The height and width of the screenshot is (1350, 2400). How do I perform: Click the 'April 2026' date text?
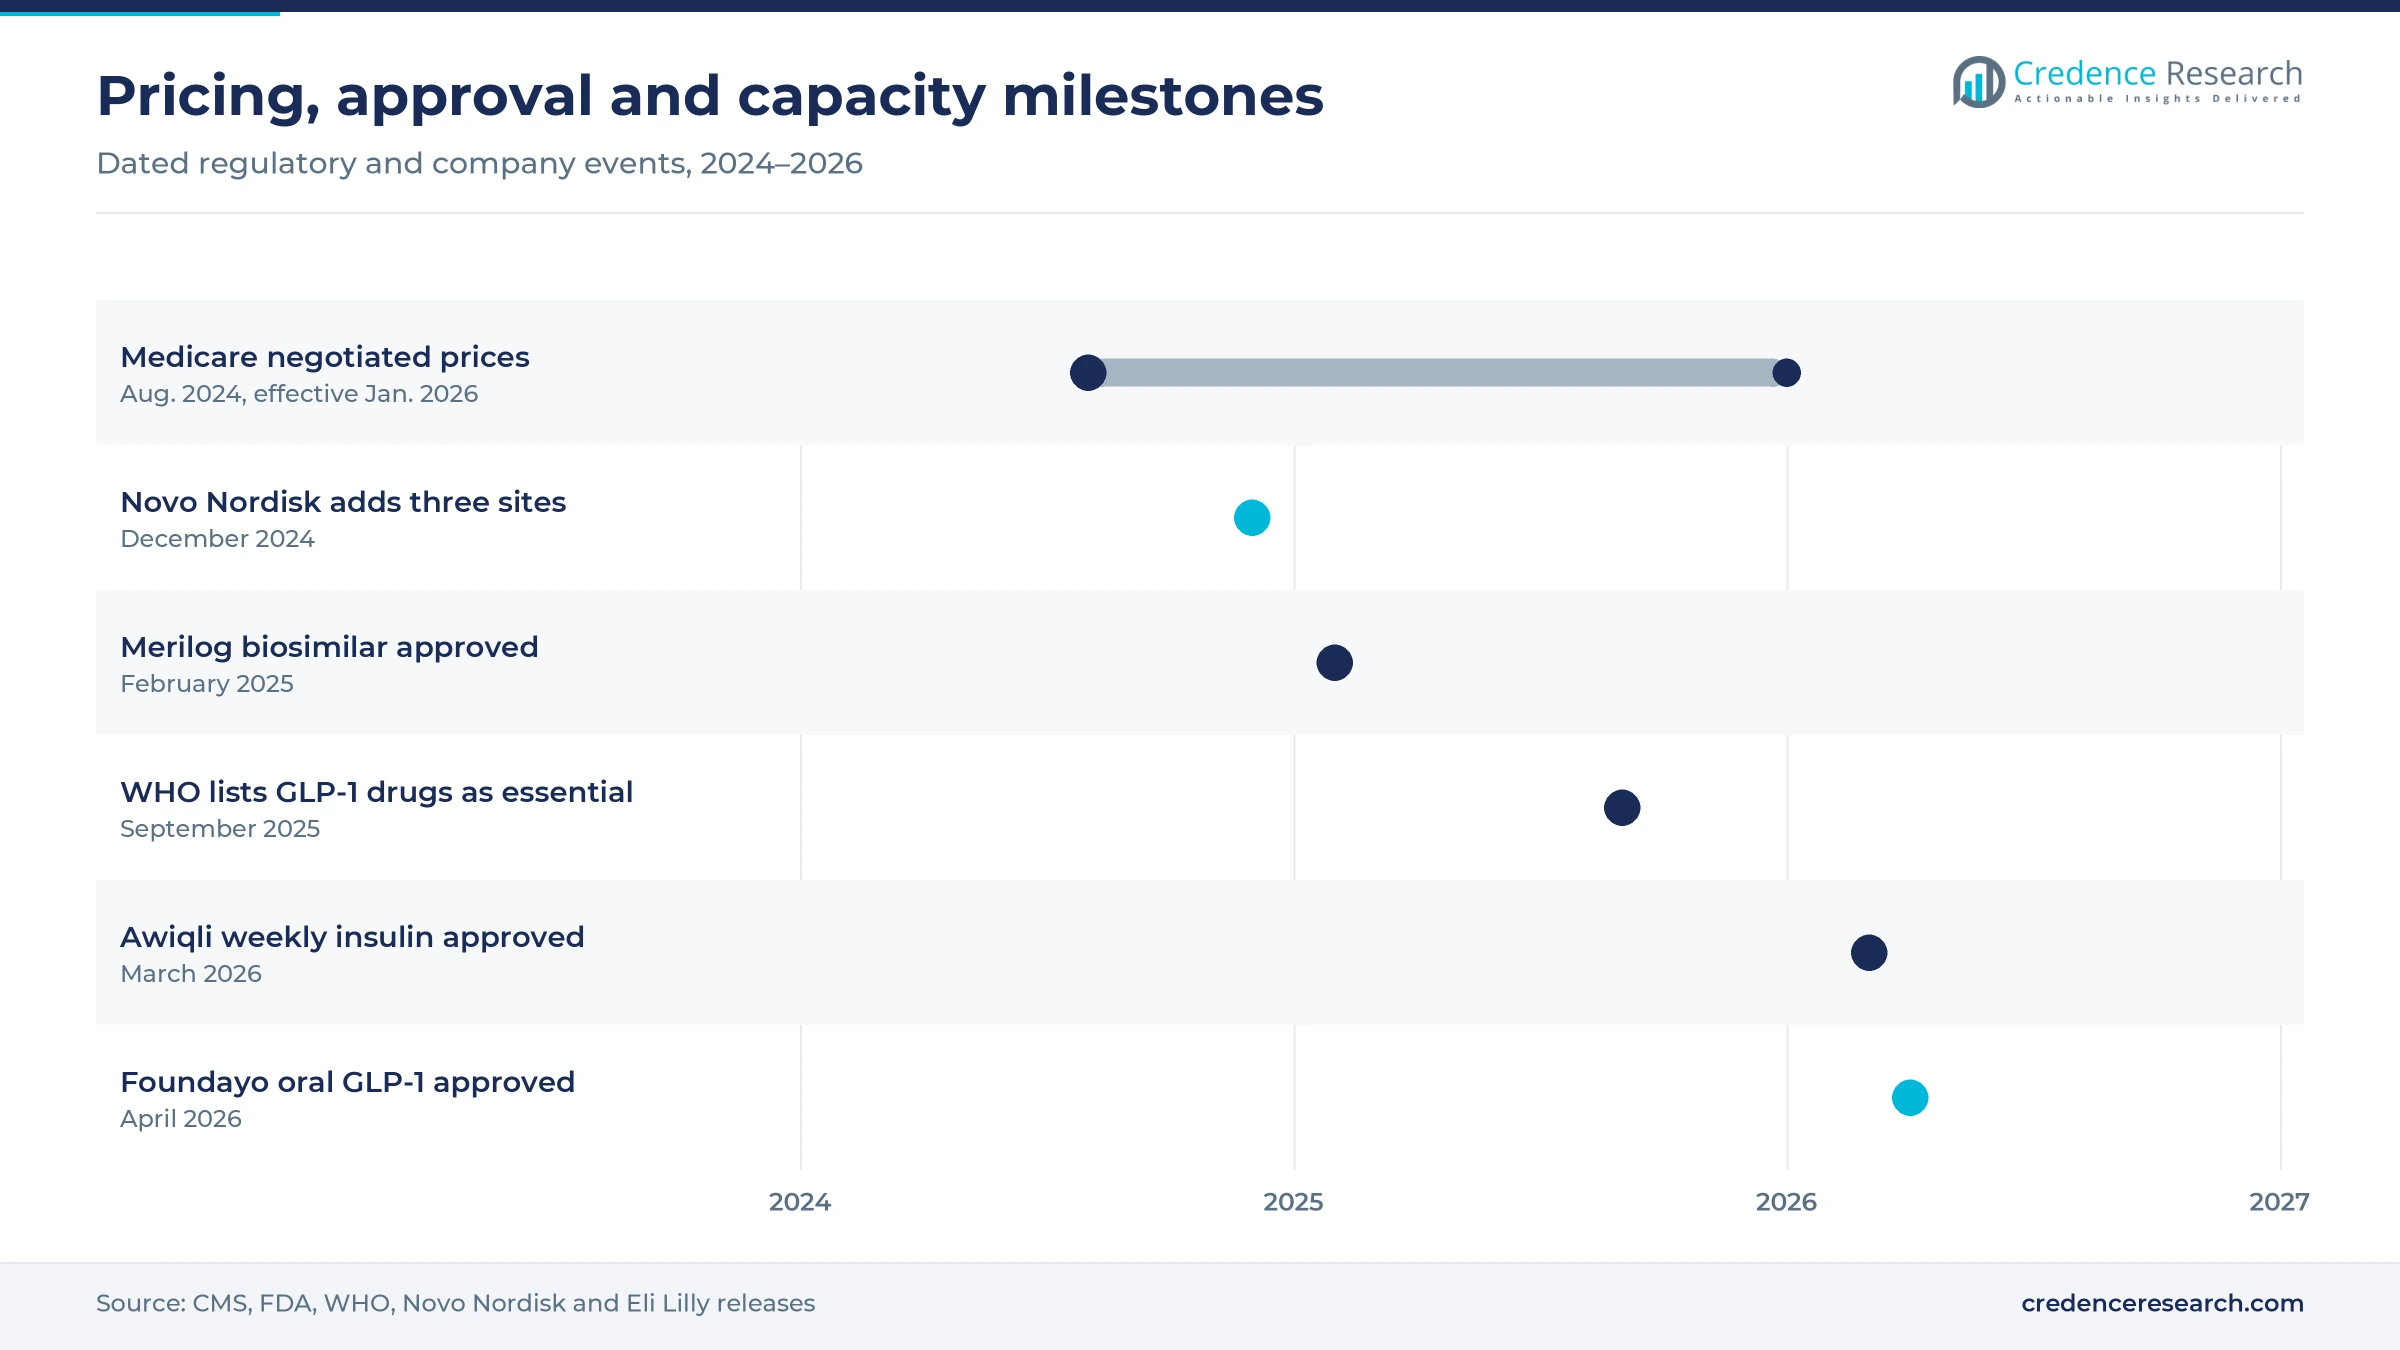181,1119
